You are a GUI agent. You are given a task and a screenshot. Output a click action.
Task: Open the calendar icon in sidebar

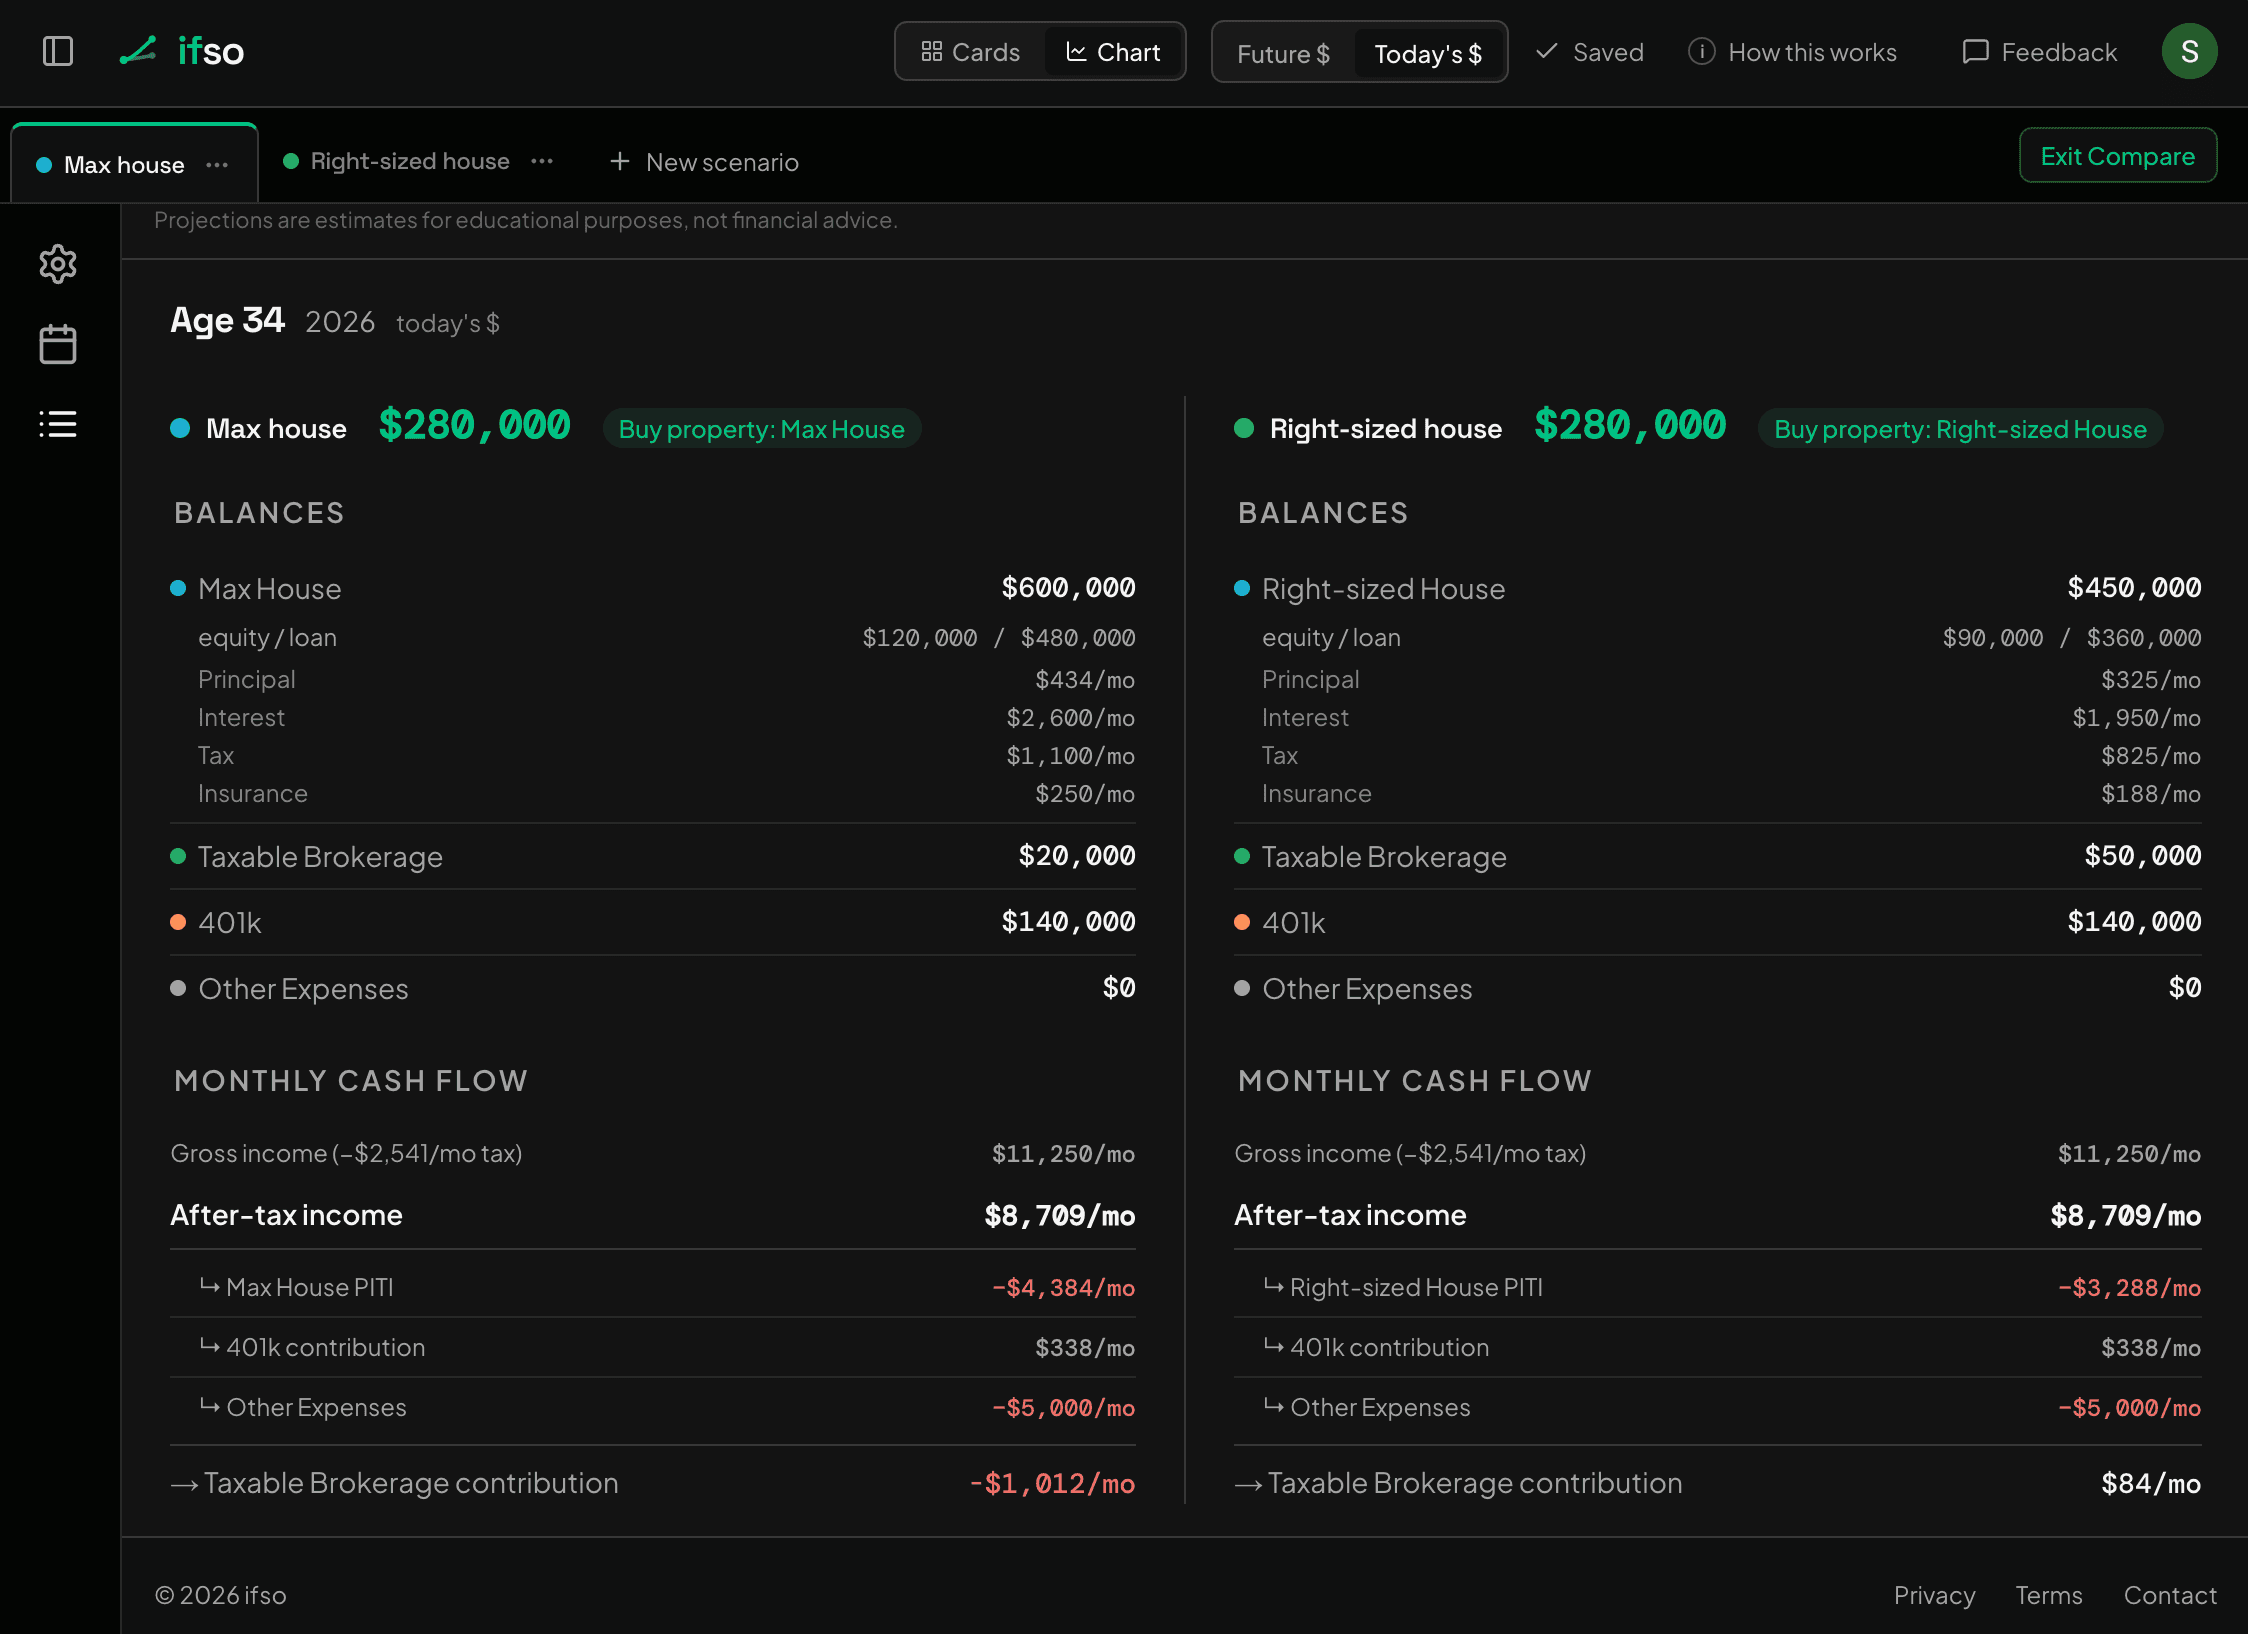58,344
